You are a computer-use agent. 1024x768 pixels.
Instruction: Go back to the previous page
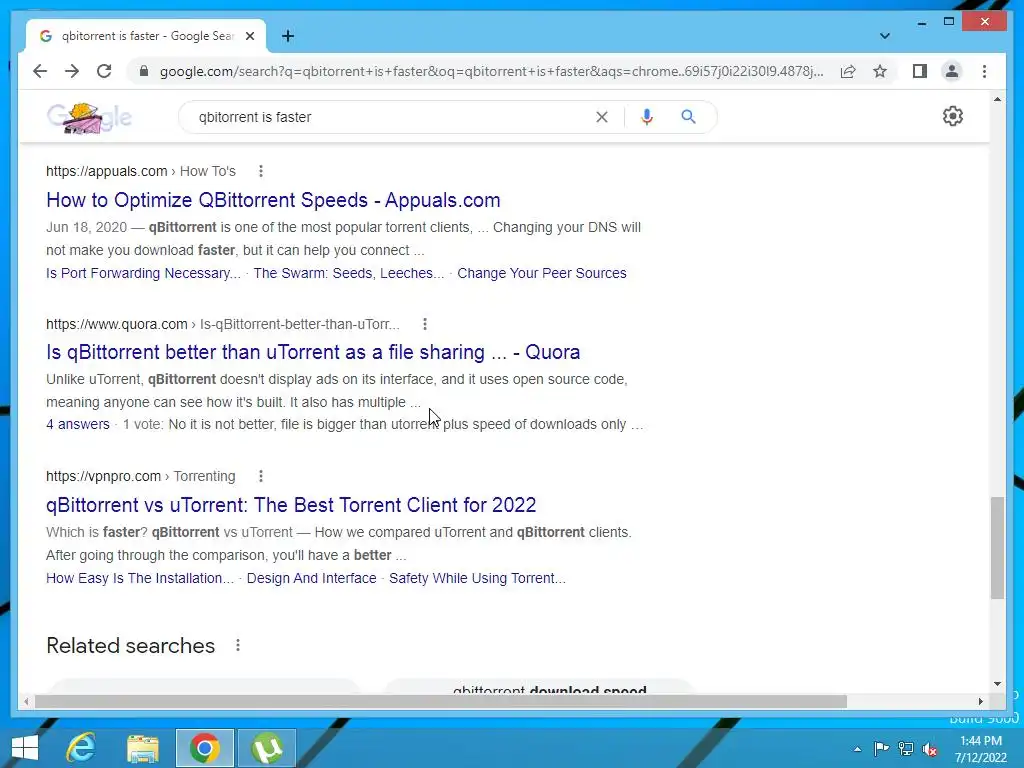click(40, 71)
